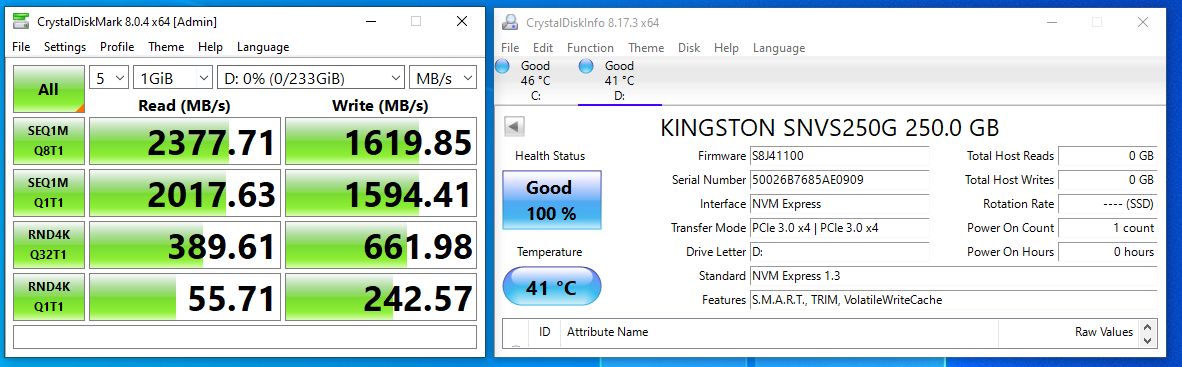
Task: Open CrystalDiskInfo Disk menu
Action: [689, 47]
